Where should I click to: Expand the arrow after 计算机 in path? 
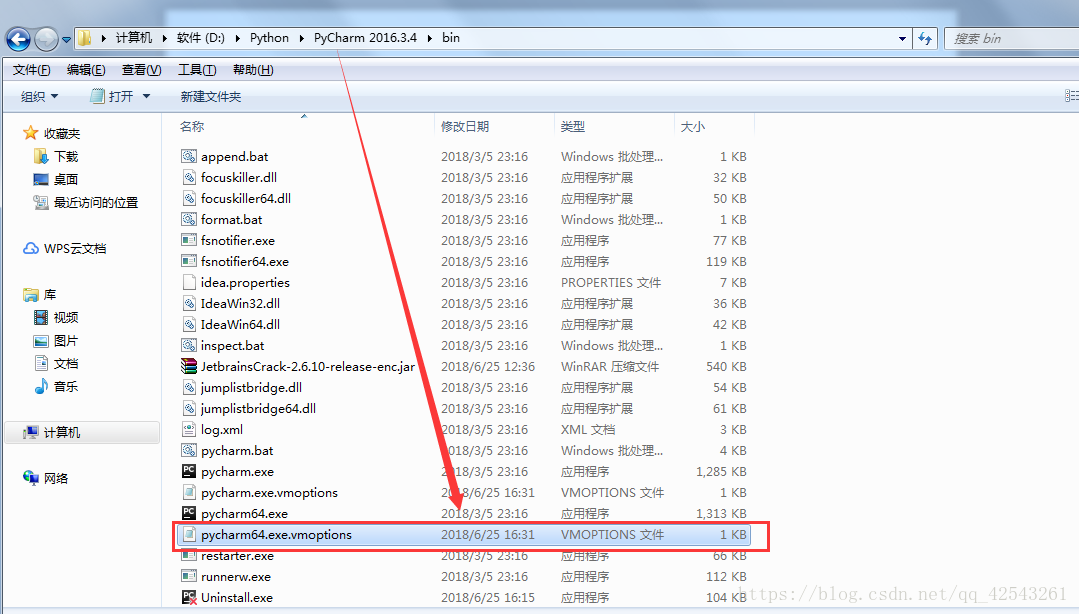[164, 38]
